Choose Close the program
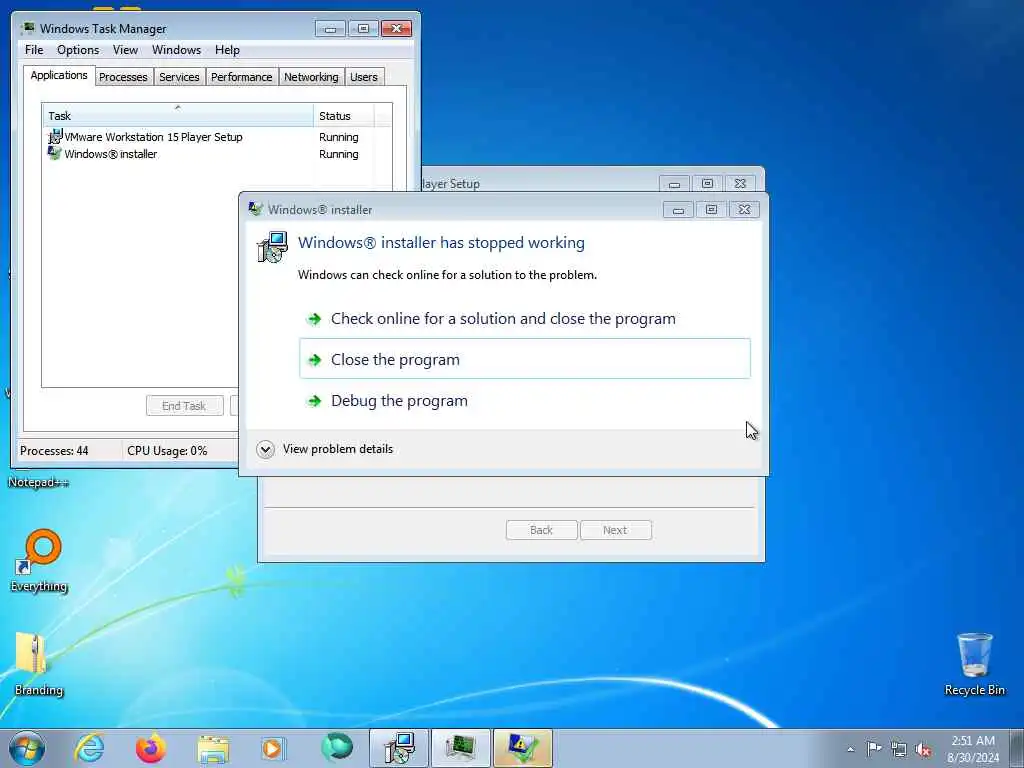 [525, 359]
